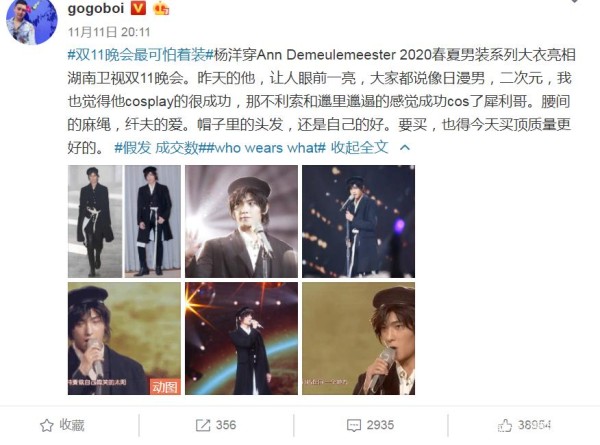Click the gogoboi profile avatar

[32, 21]
